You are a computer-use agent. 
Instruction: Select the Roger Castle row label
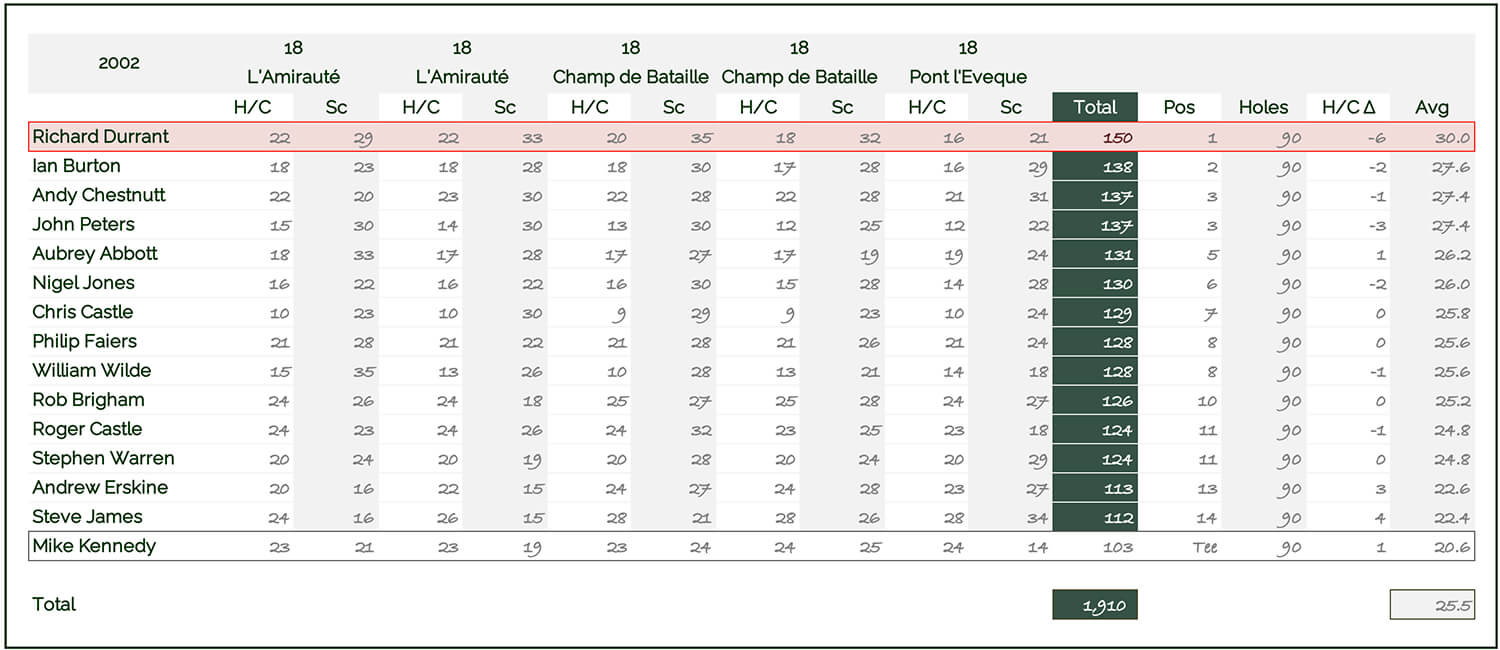point(87,429)
